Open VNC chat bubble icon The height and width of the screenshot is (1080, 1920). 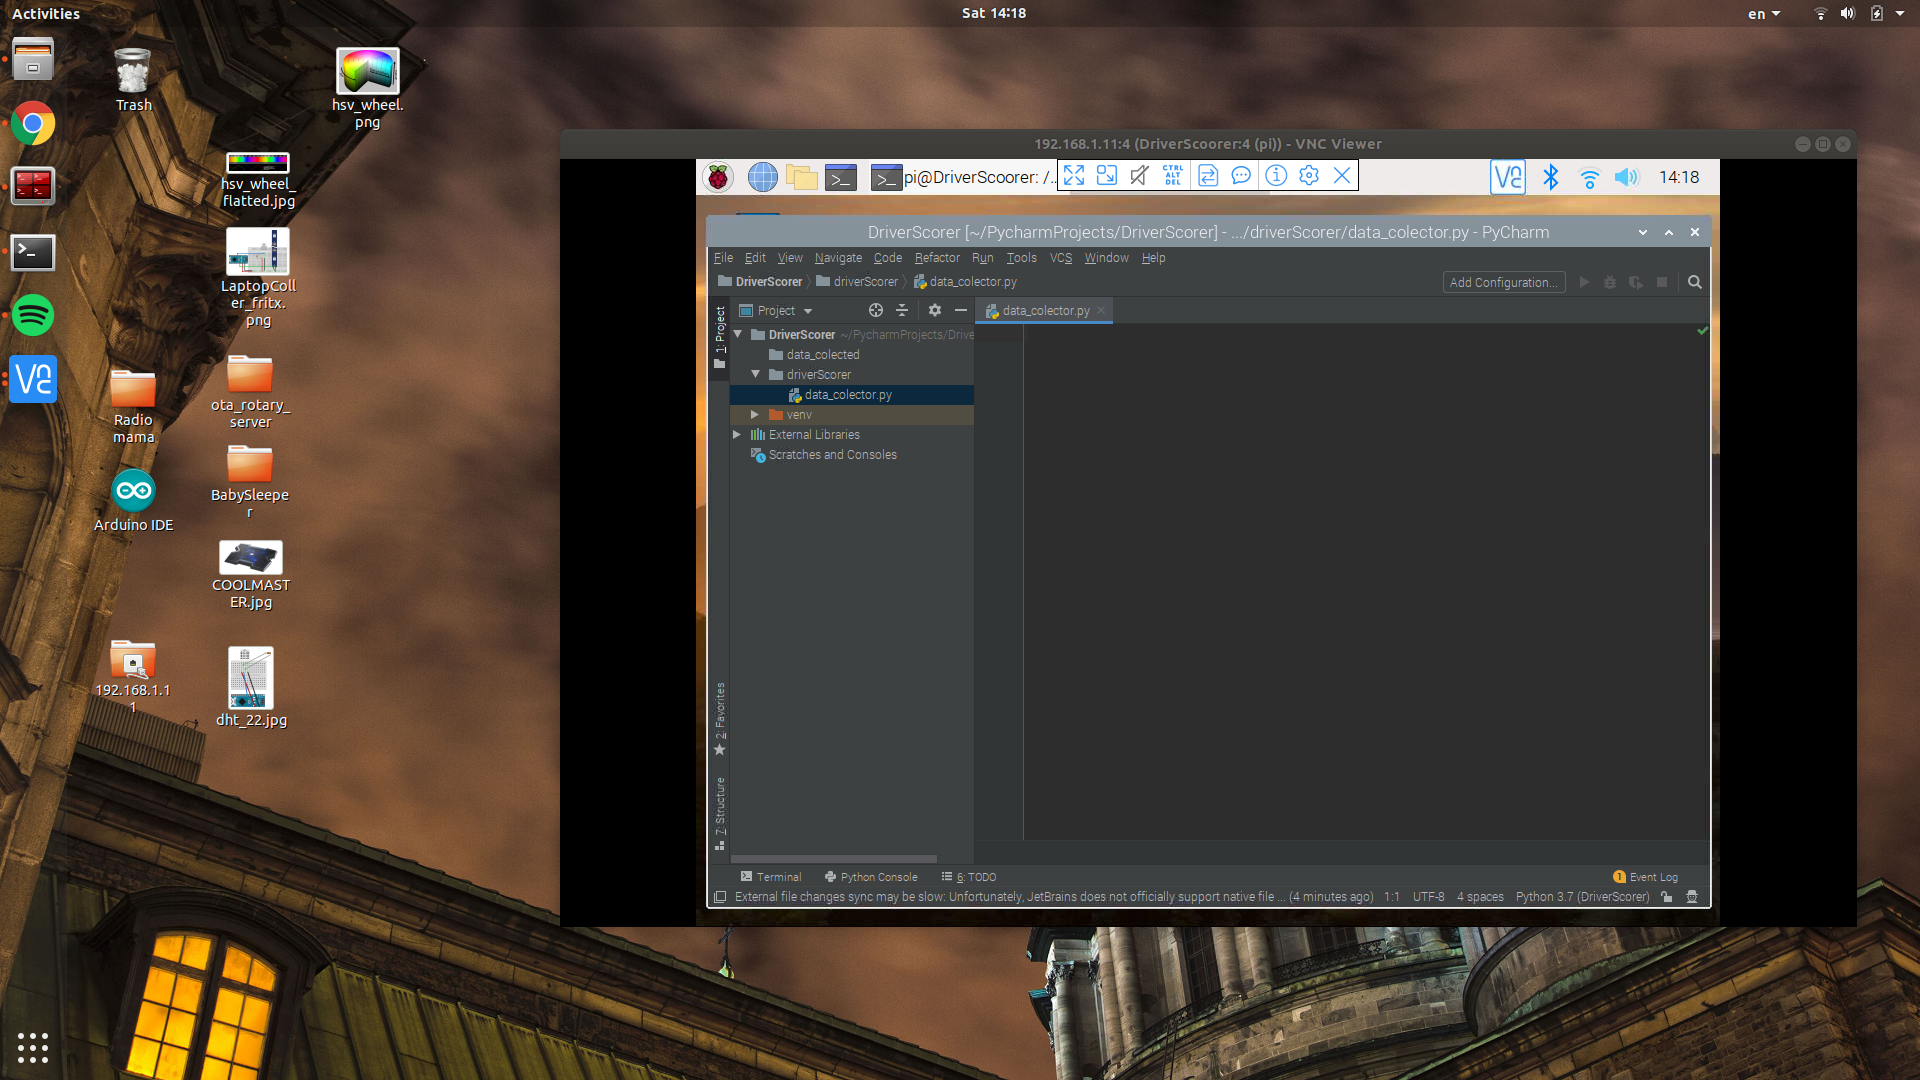(x=1241, y=176)
